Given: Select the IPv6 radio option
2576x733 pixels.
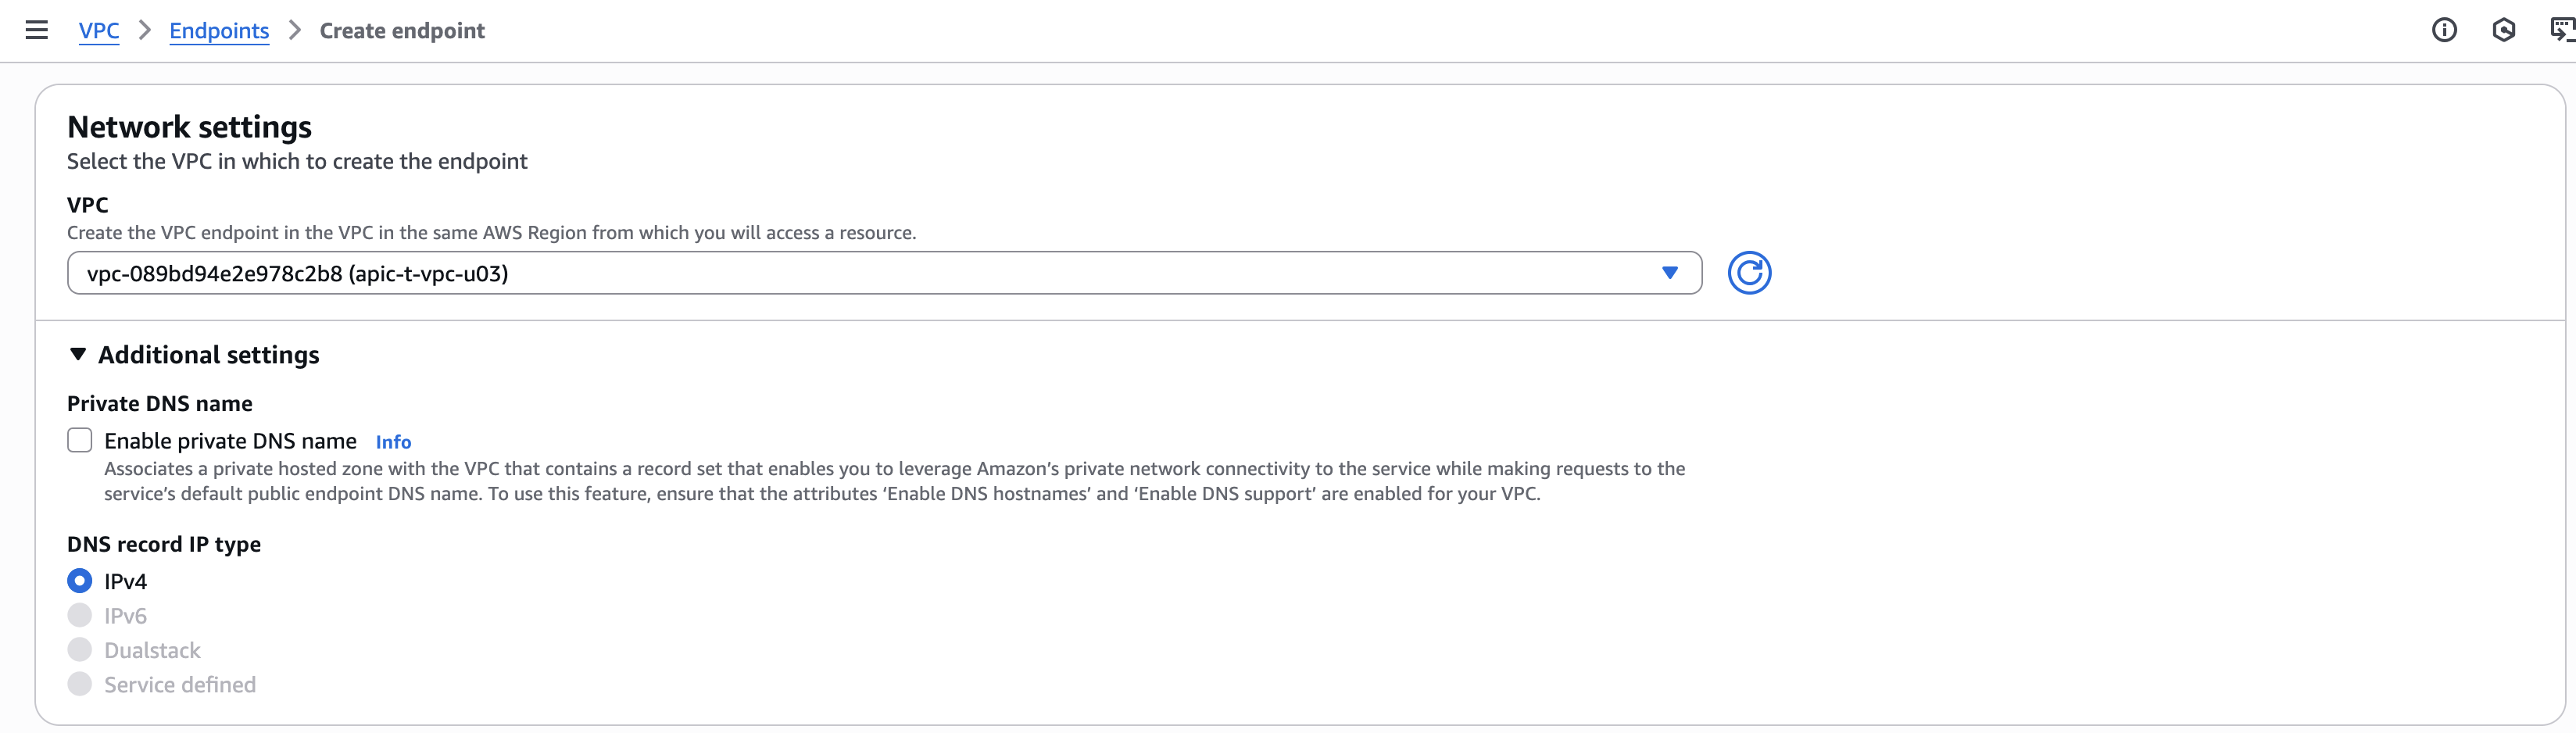Looking at the screenshot, I should coord(80,615).
